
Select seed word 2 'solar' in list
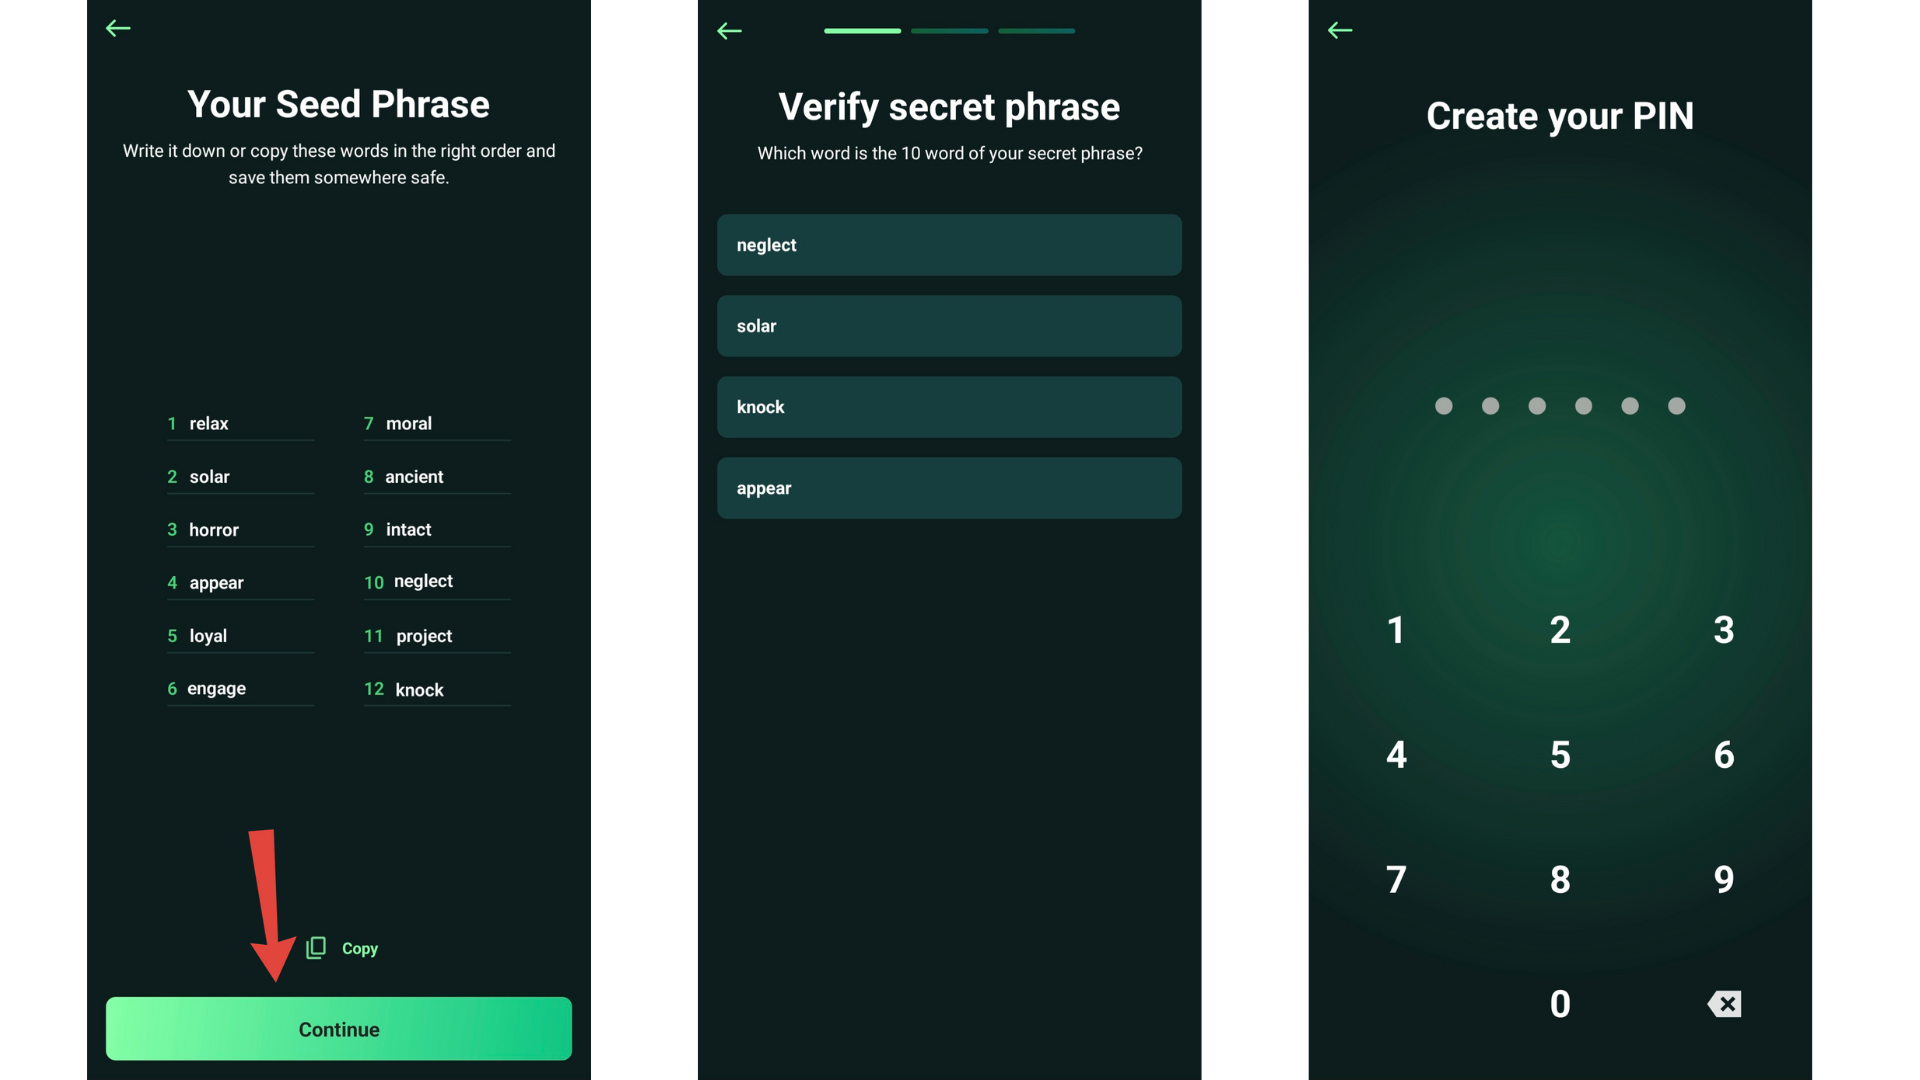click(240, 477)
